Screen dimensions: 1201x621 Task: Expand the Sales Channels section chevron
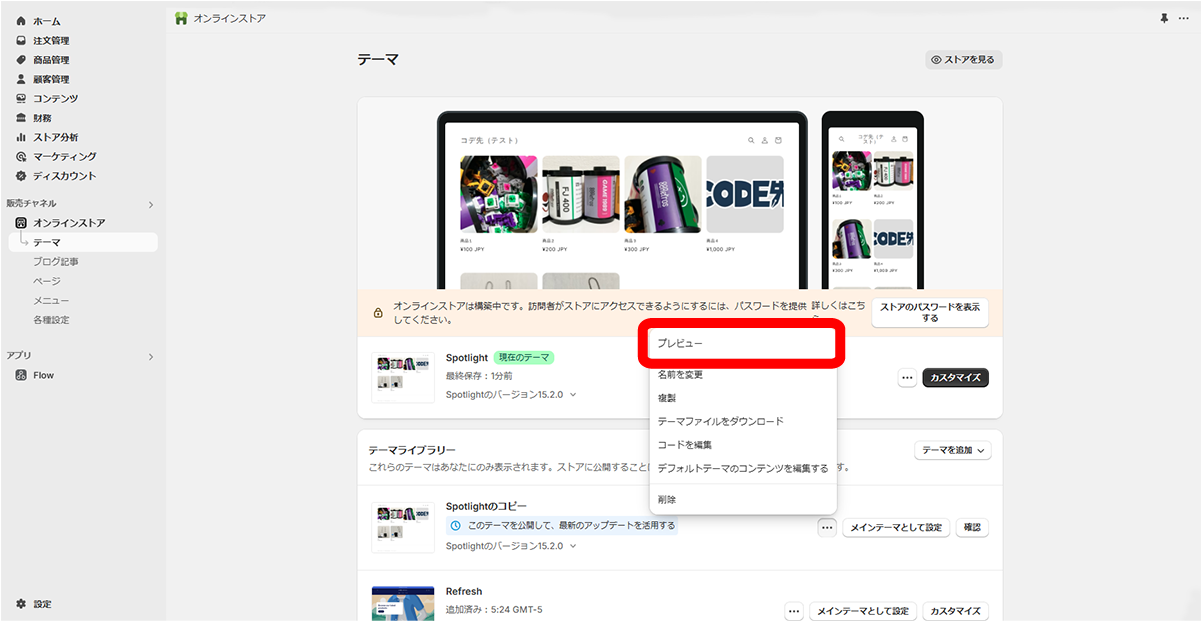tap(151, 204)
